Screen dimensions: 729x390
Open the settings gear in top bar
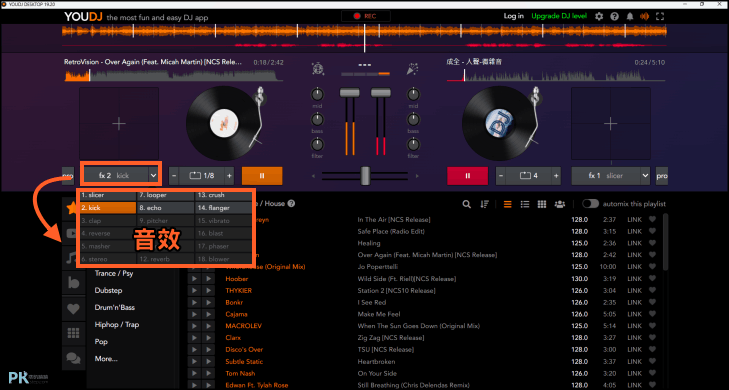(599, 16)
